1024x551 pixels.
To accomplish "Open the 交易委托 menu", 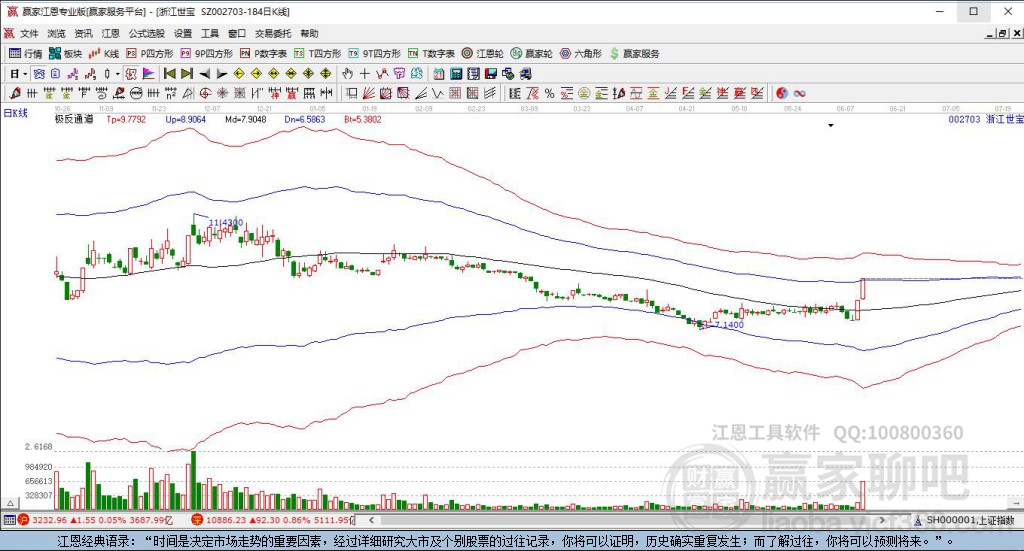I will pyautogui.click(x=273, y=33).
